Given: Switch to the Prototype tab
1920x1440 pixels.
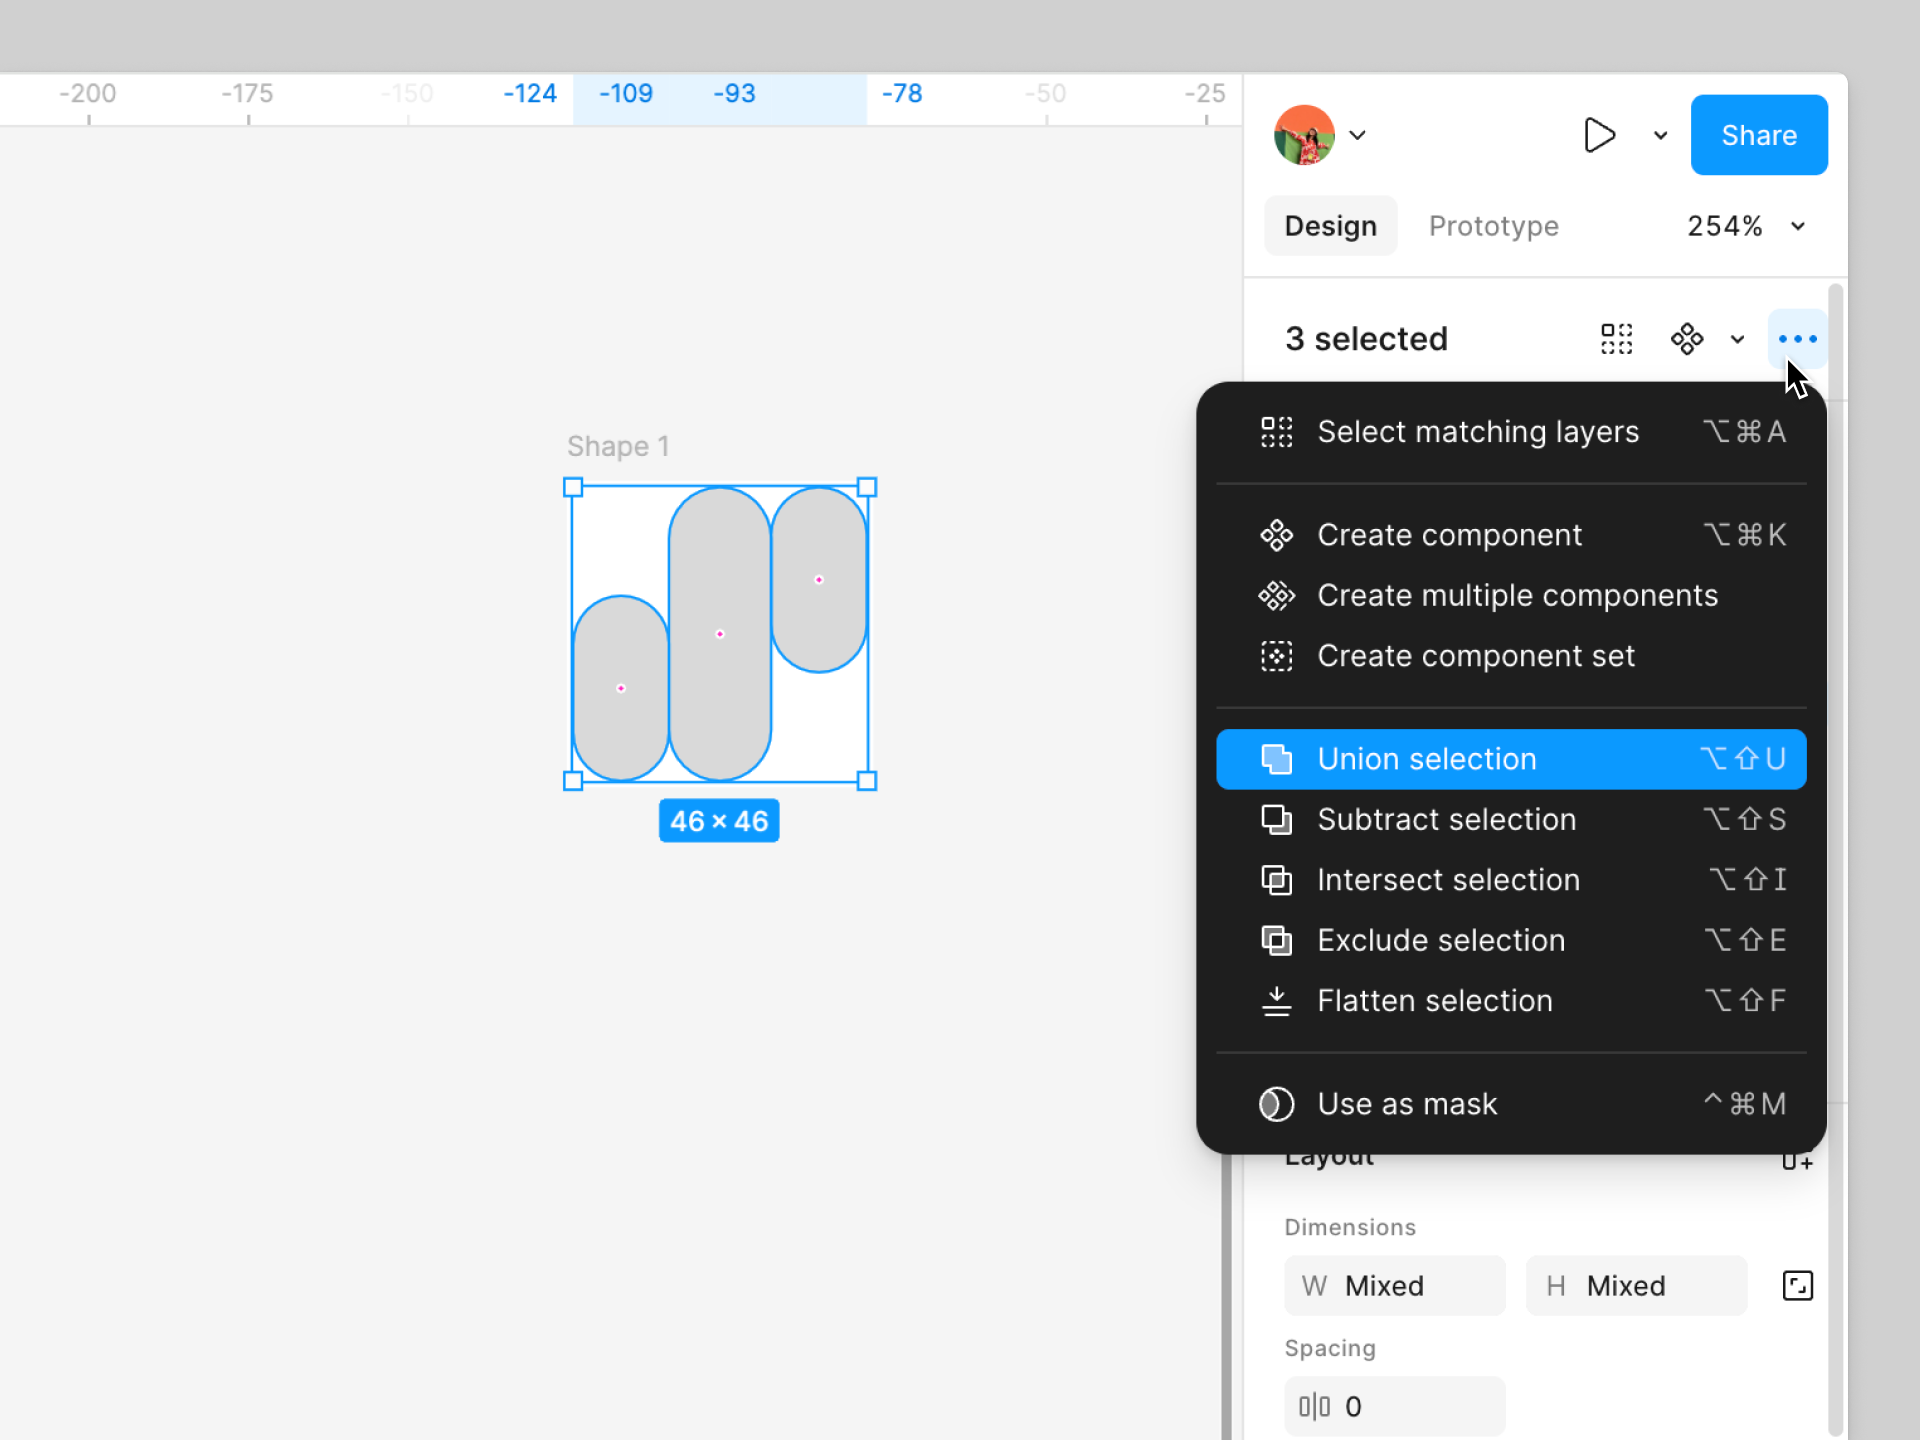Looking at the screenshot, I should (1493, 226).
